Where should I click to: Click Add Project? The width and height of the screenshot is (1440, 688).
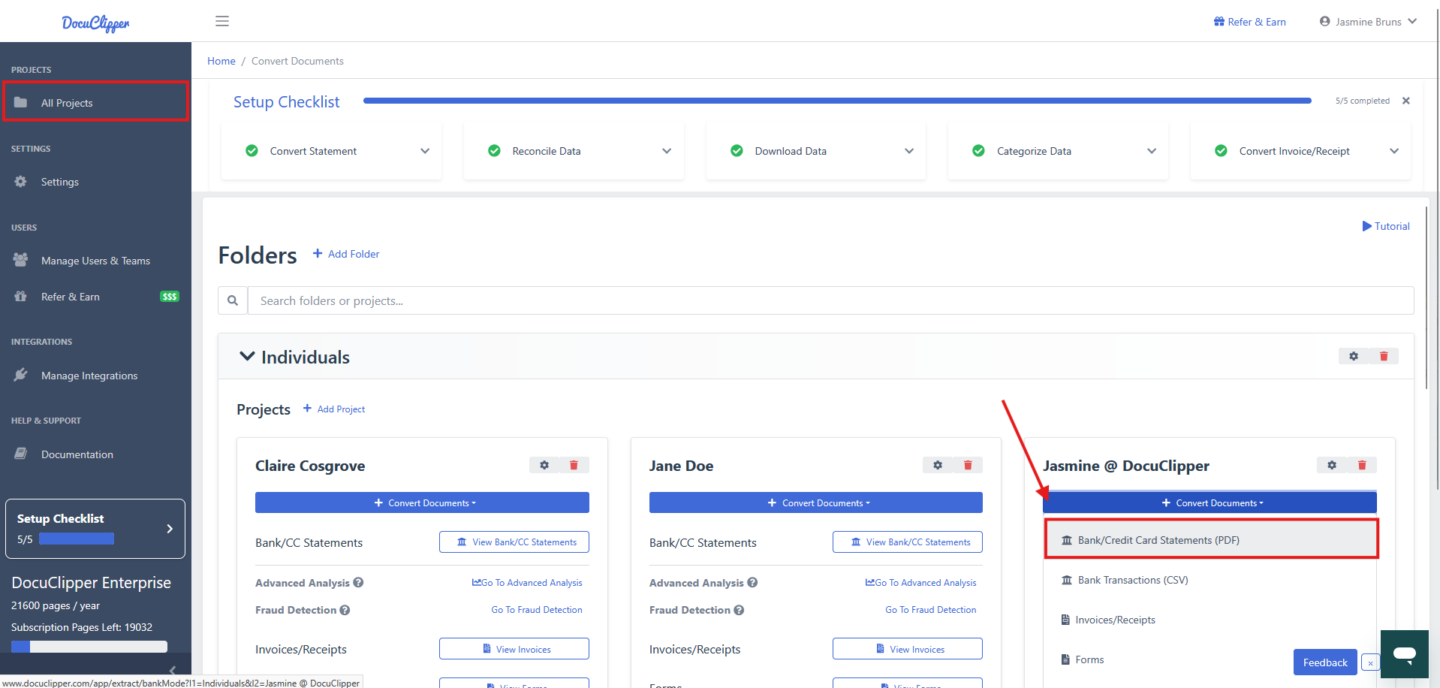click(334, 409)
